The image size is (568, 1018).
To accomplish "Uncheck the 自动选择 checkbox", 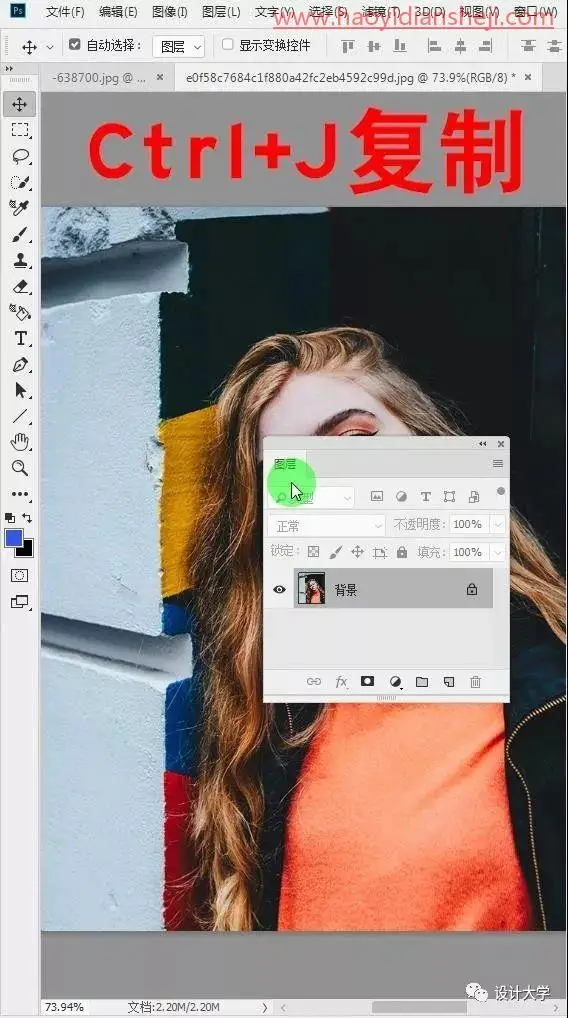I will [x=75, y=45].
